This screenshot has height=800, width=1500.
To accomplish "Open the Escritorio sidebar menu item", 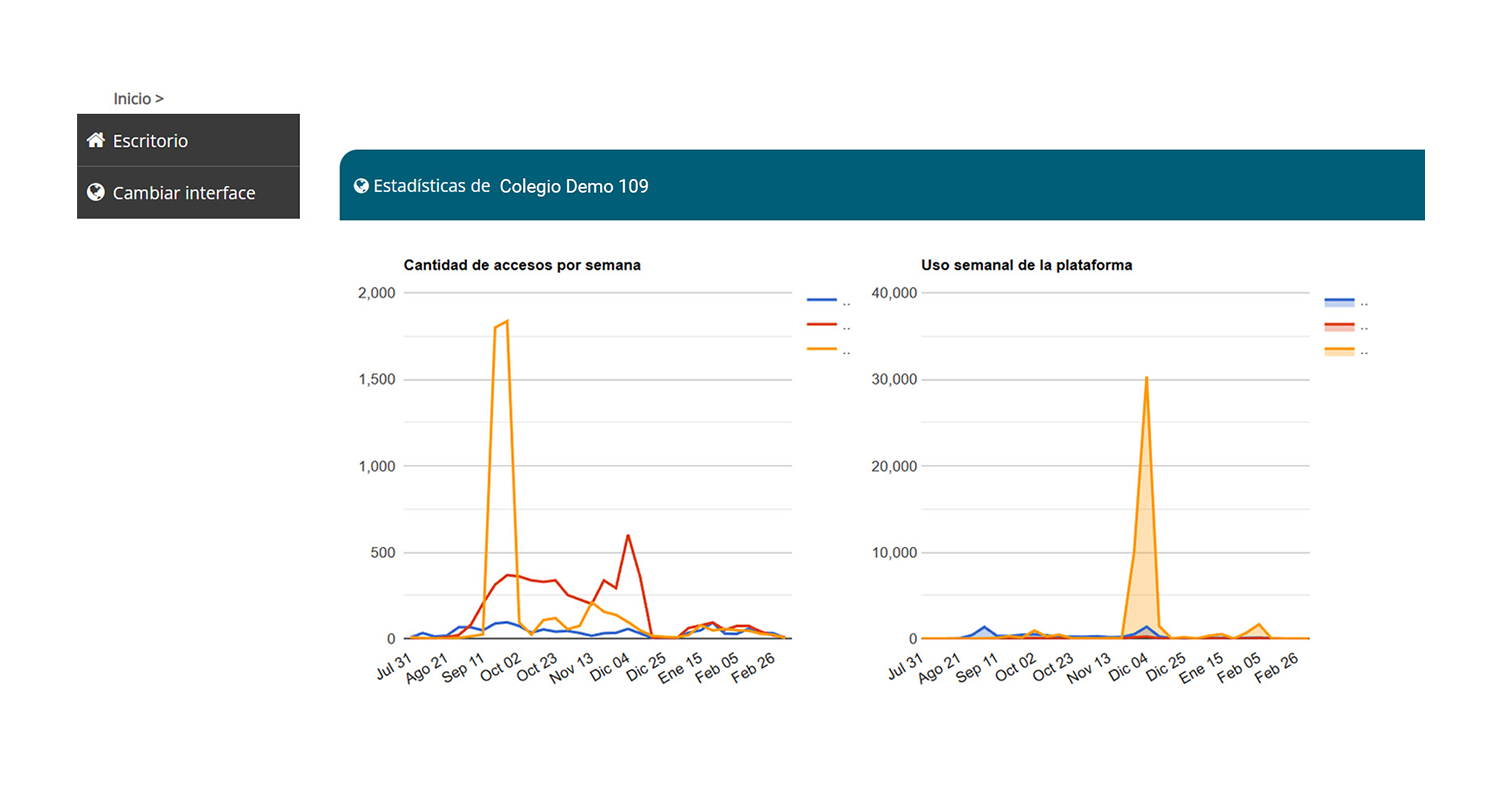I will (150, 141).
